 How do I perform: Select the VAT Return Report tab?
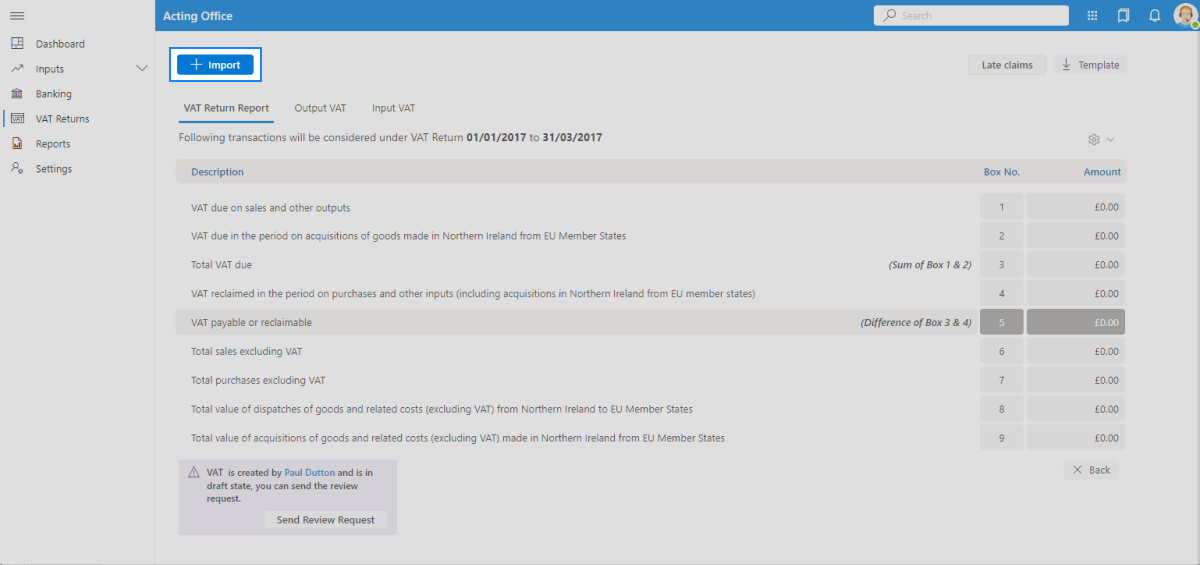(x=226, y=108)
